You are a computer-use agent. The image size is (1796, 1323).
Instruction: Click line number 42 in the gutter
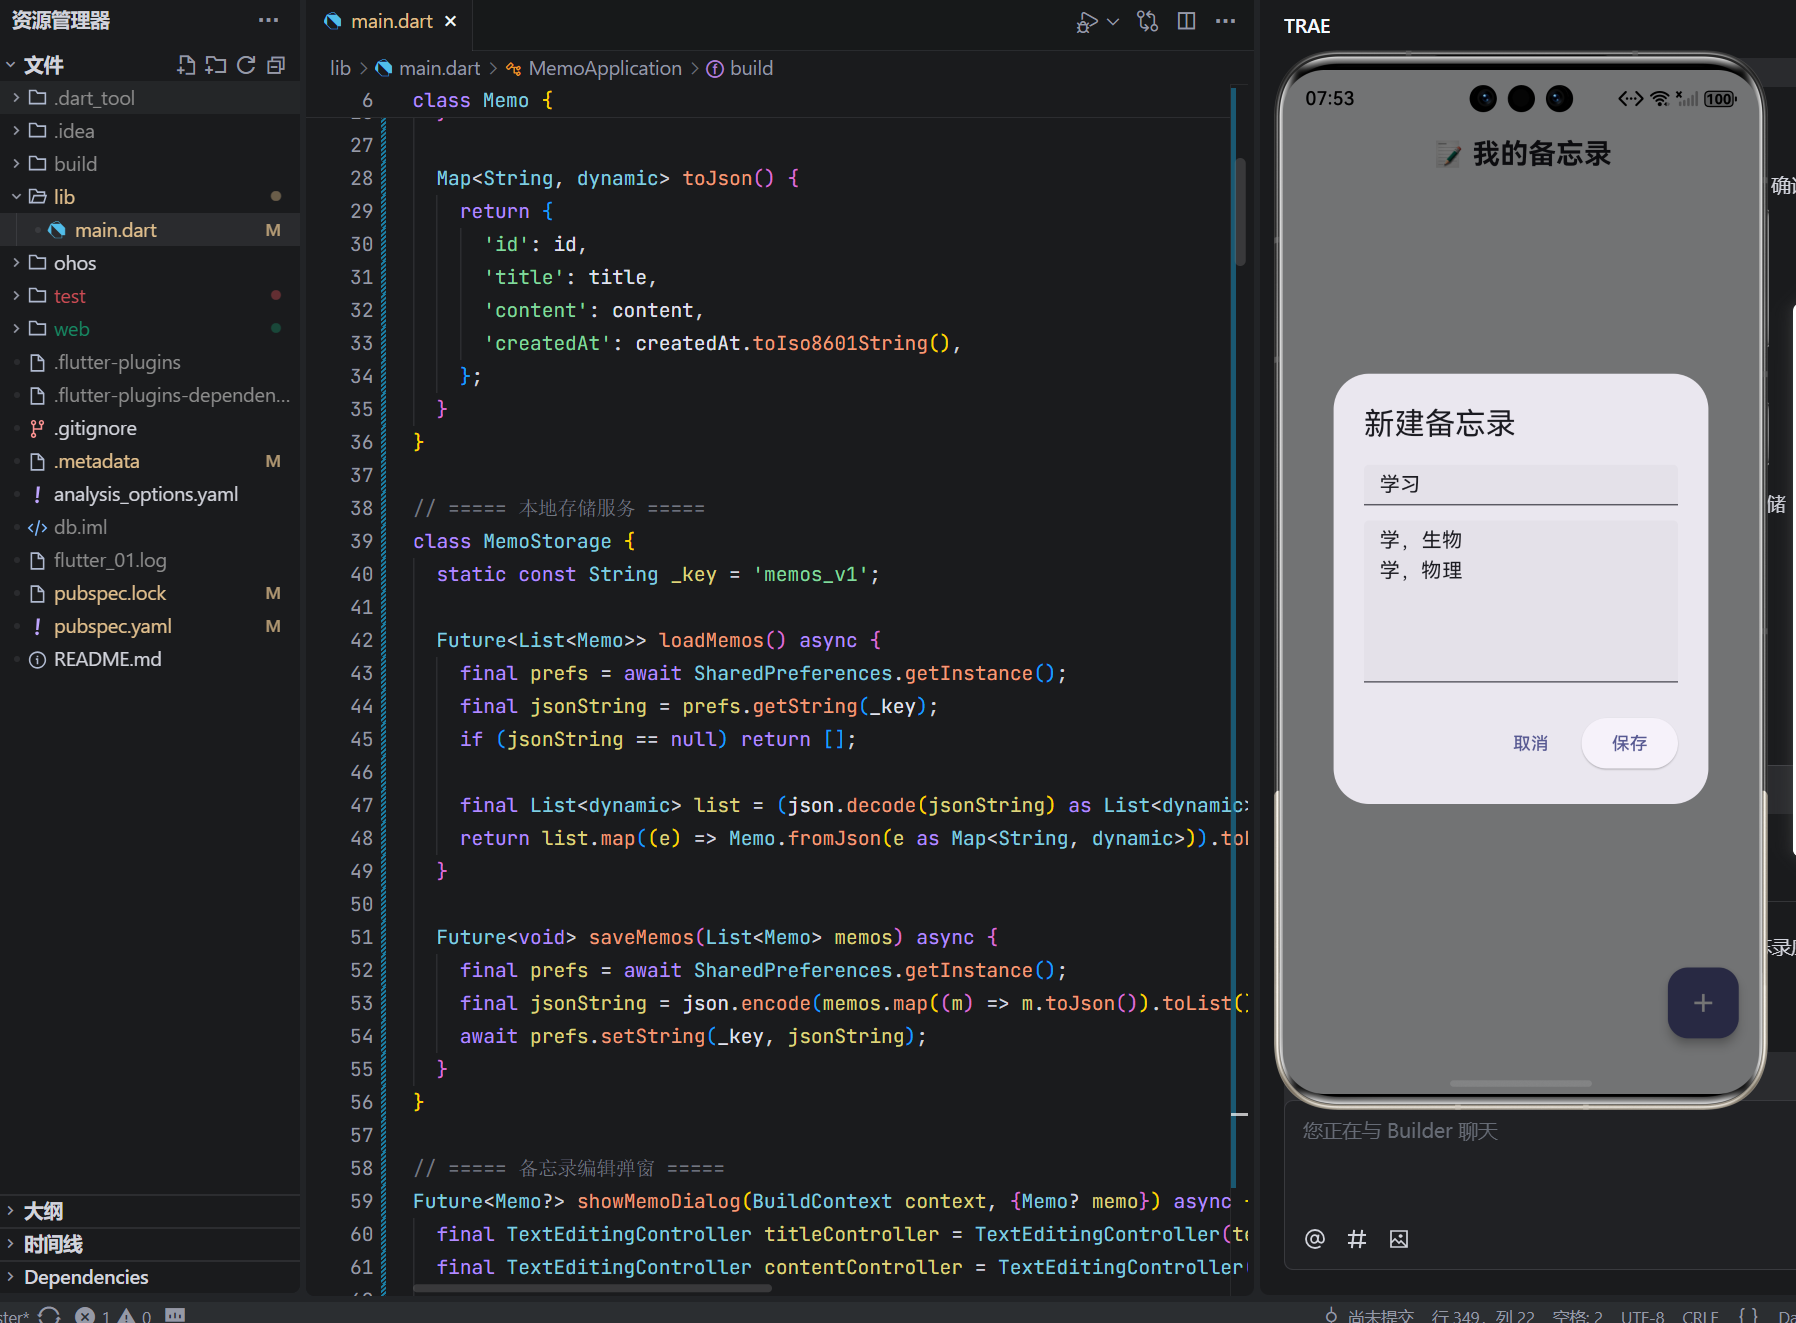[361, 640]
